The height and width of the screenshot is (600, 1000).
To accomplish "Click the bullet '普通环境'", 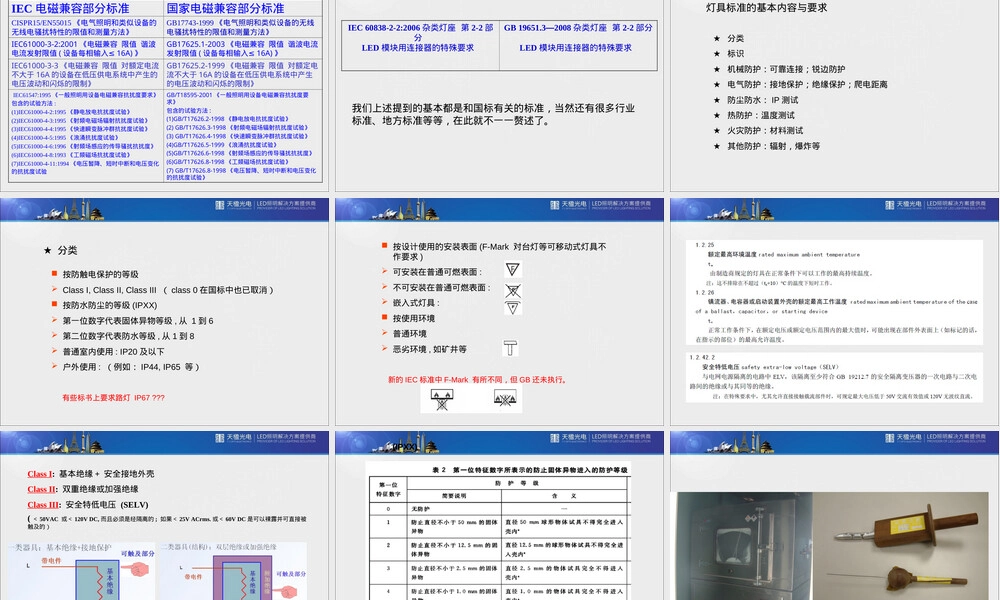I will tap(409, 333).
